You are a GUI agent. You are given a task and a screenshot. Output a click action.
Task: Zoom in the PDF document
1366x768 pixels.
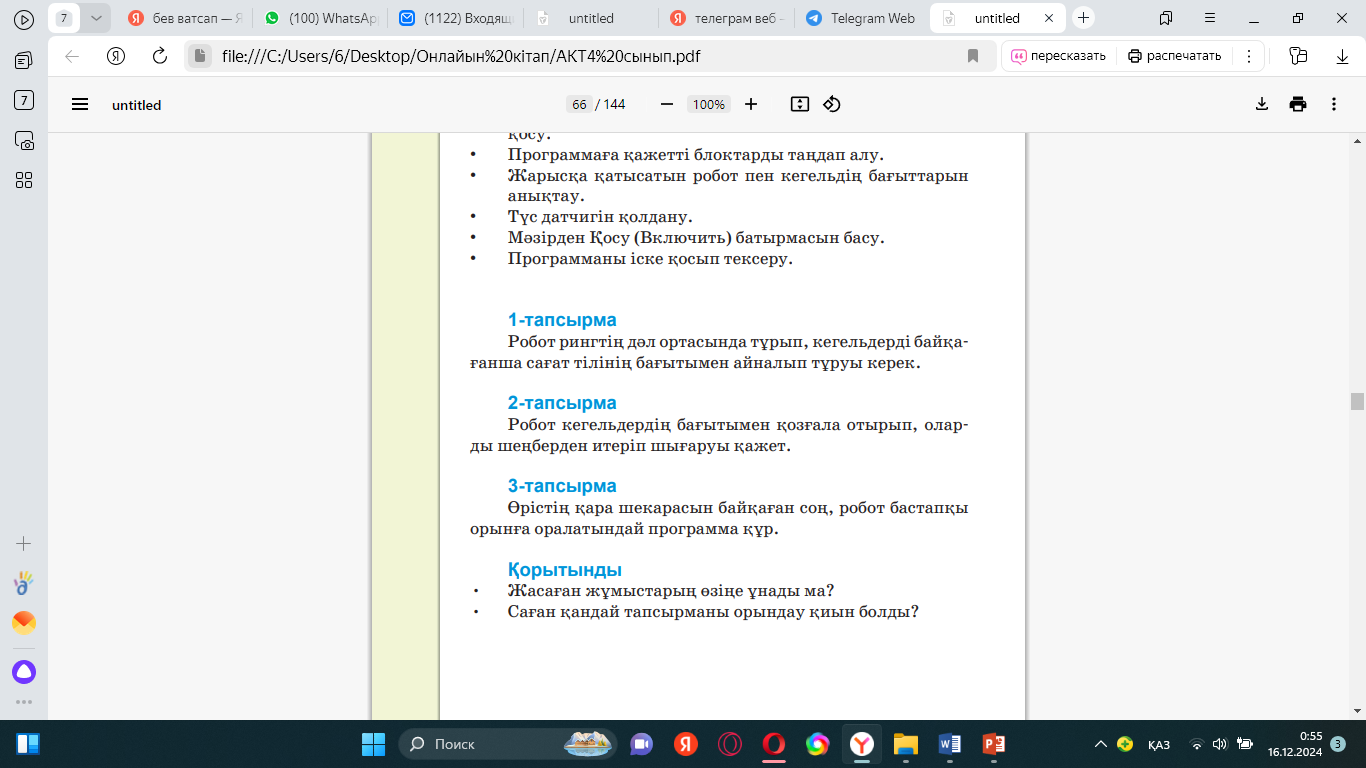(x=751, y=104)
